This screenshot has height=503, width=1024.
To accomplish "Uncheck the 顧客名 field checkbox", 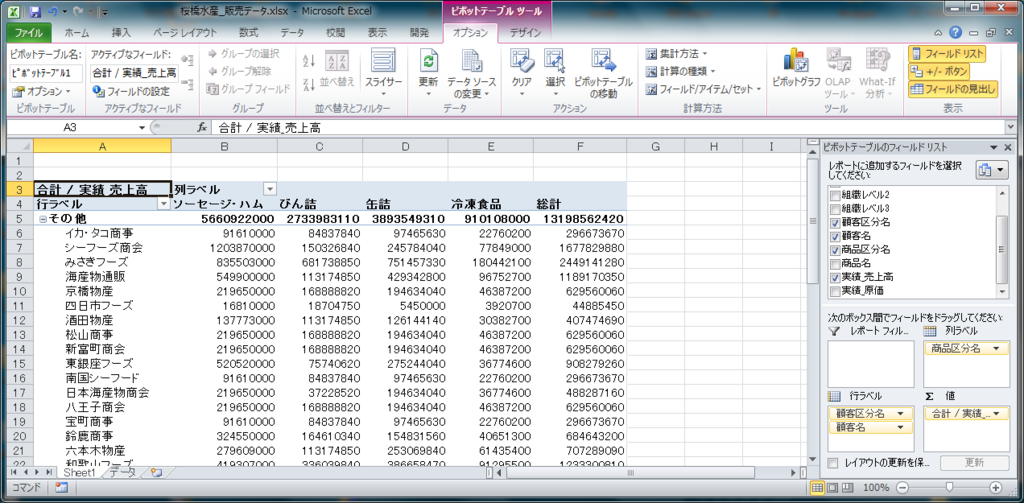I will point(835,236).
